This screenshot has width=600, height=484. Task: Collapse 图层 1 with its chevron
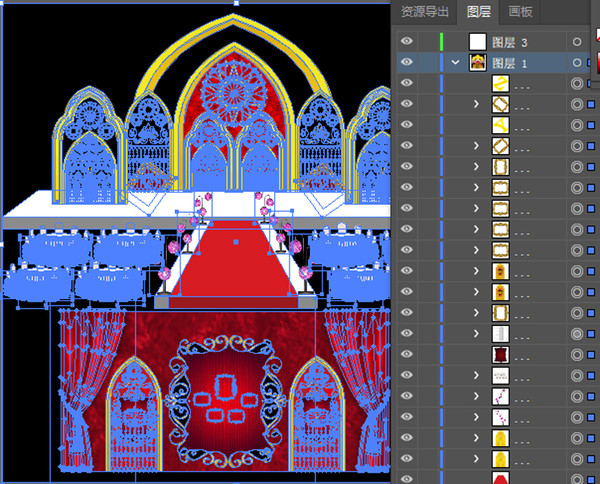tap(455, 62)
